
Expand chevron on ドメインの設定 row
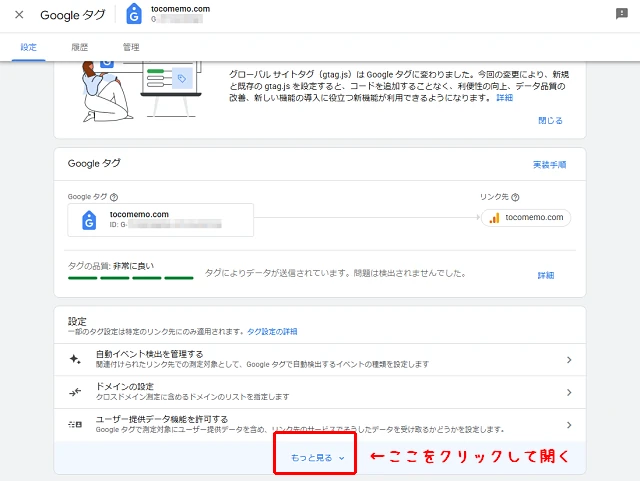(569, 392)
